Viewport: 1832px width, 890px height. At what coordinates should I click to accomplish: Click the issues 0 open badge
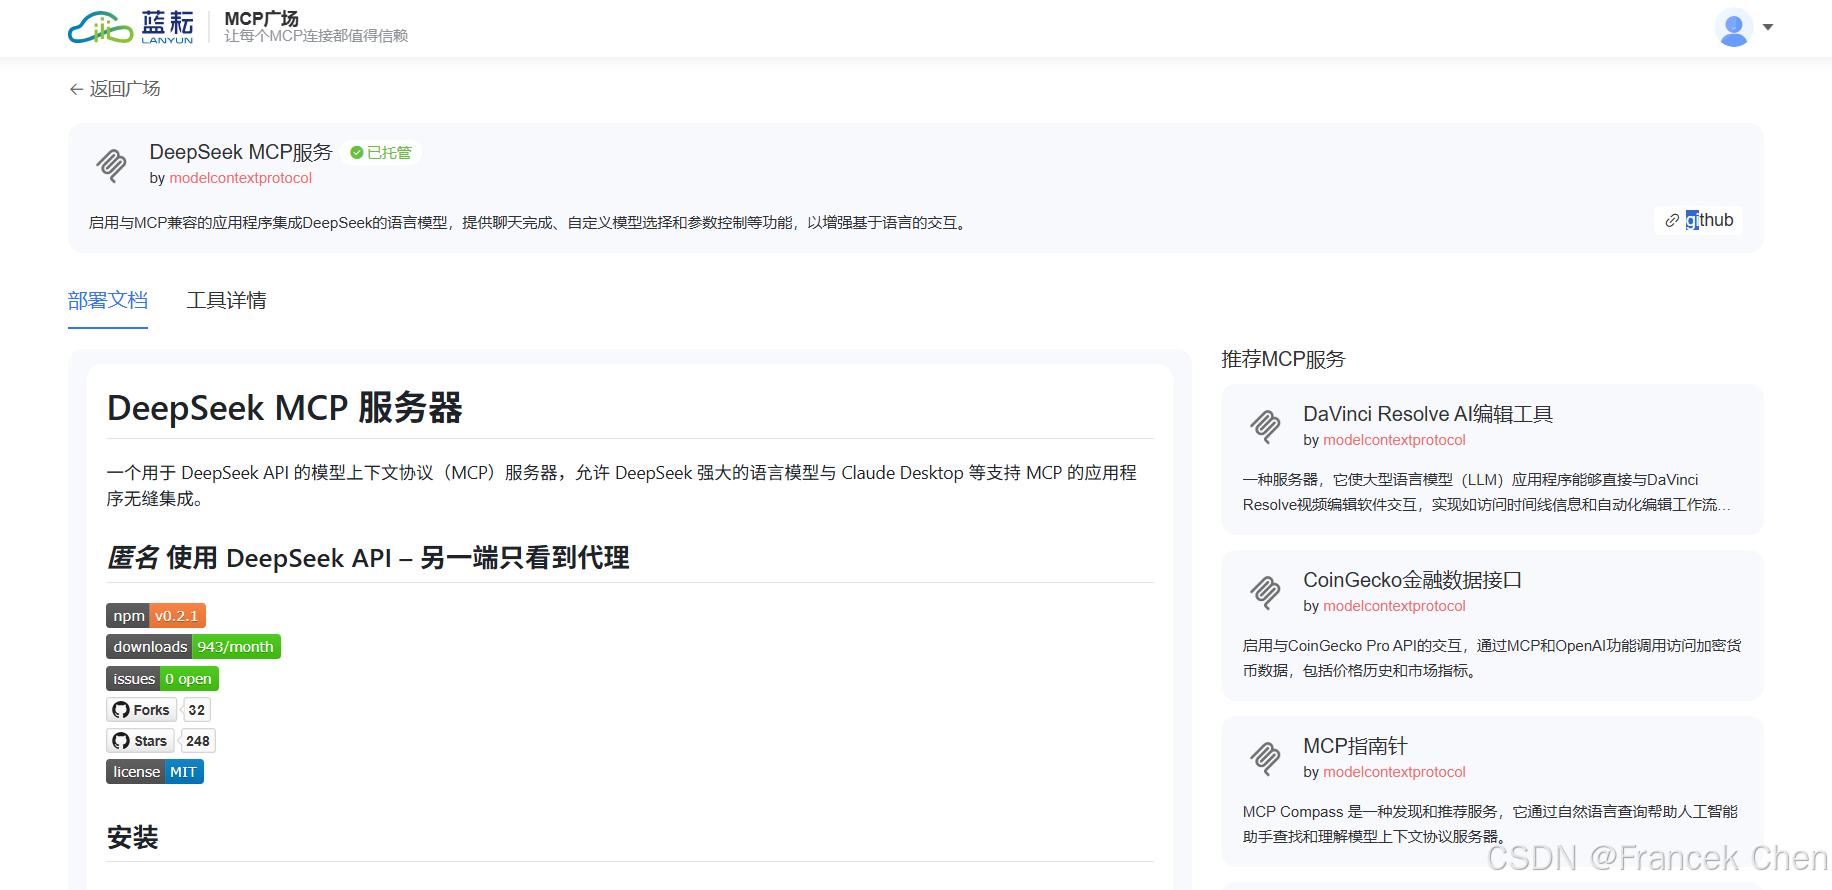(x=162, y=679)
